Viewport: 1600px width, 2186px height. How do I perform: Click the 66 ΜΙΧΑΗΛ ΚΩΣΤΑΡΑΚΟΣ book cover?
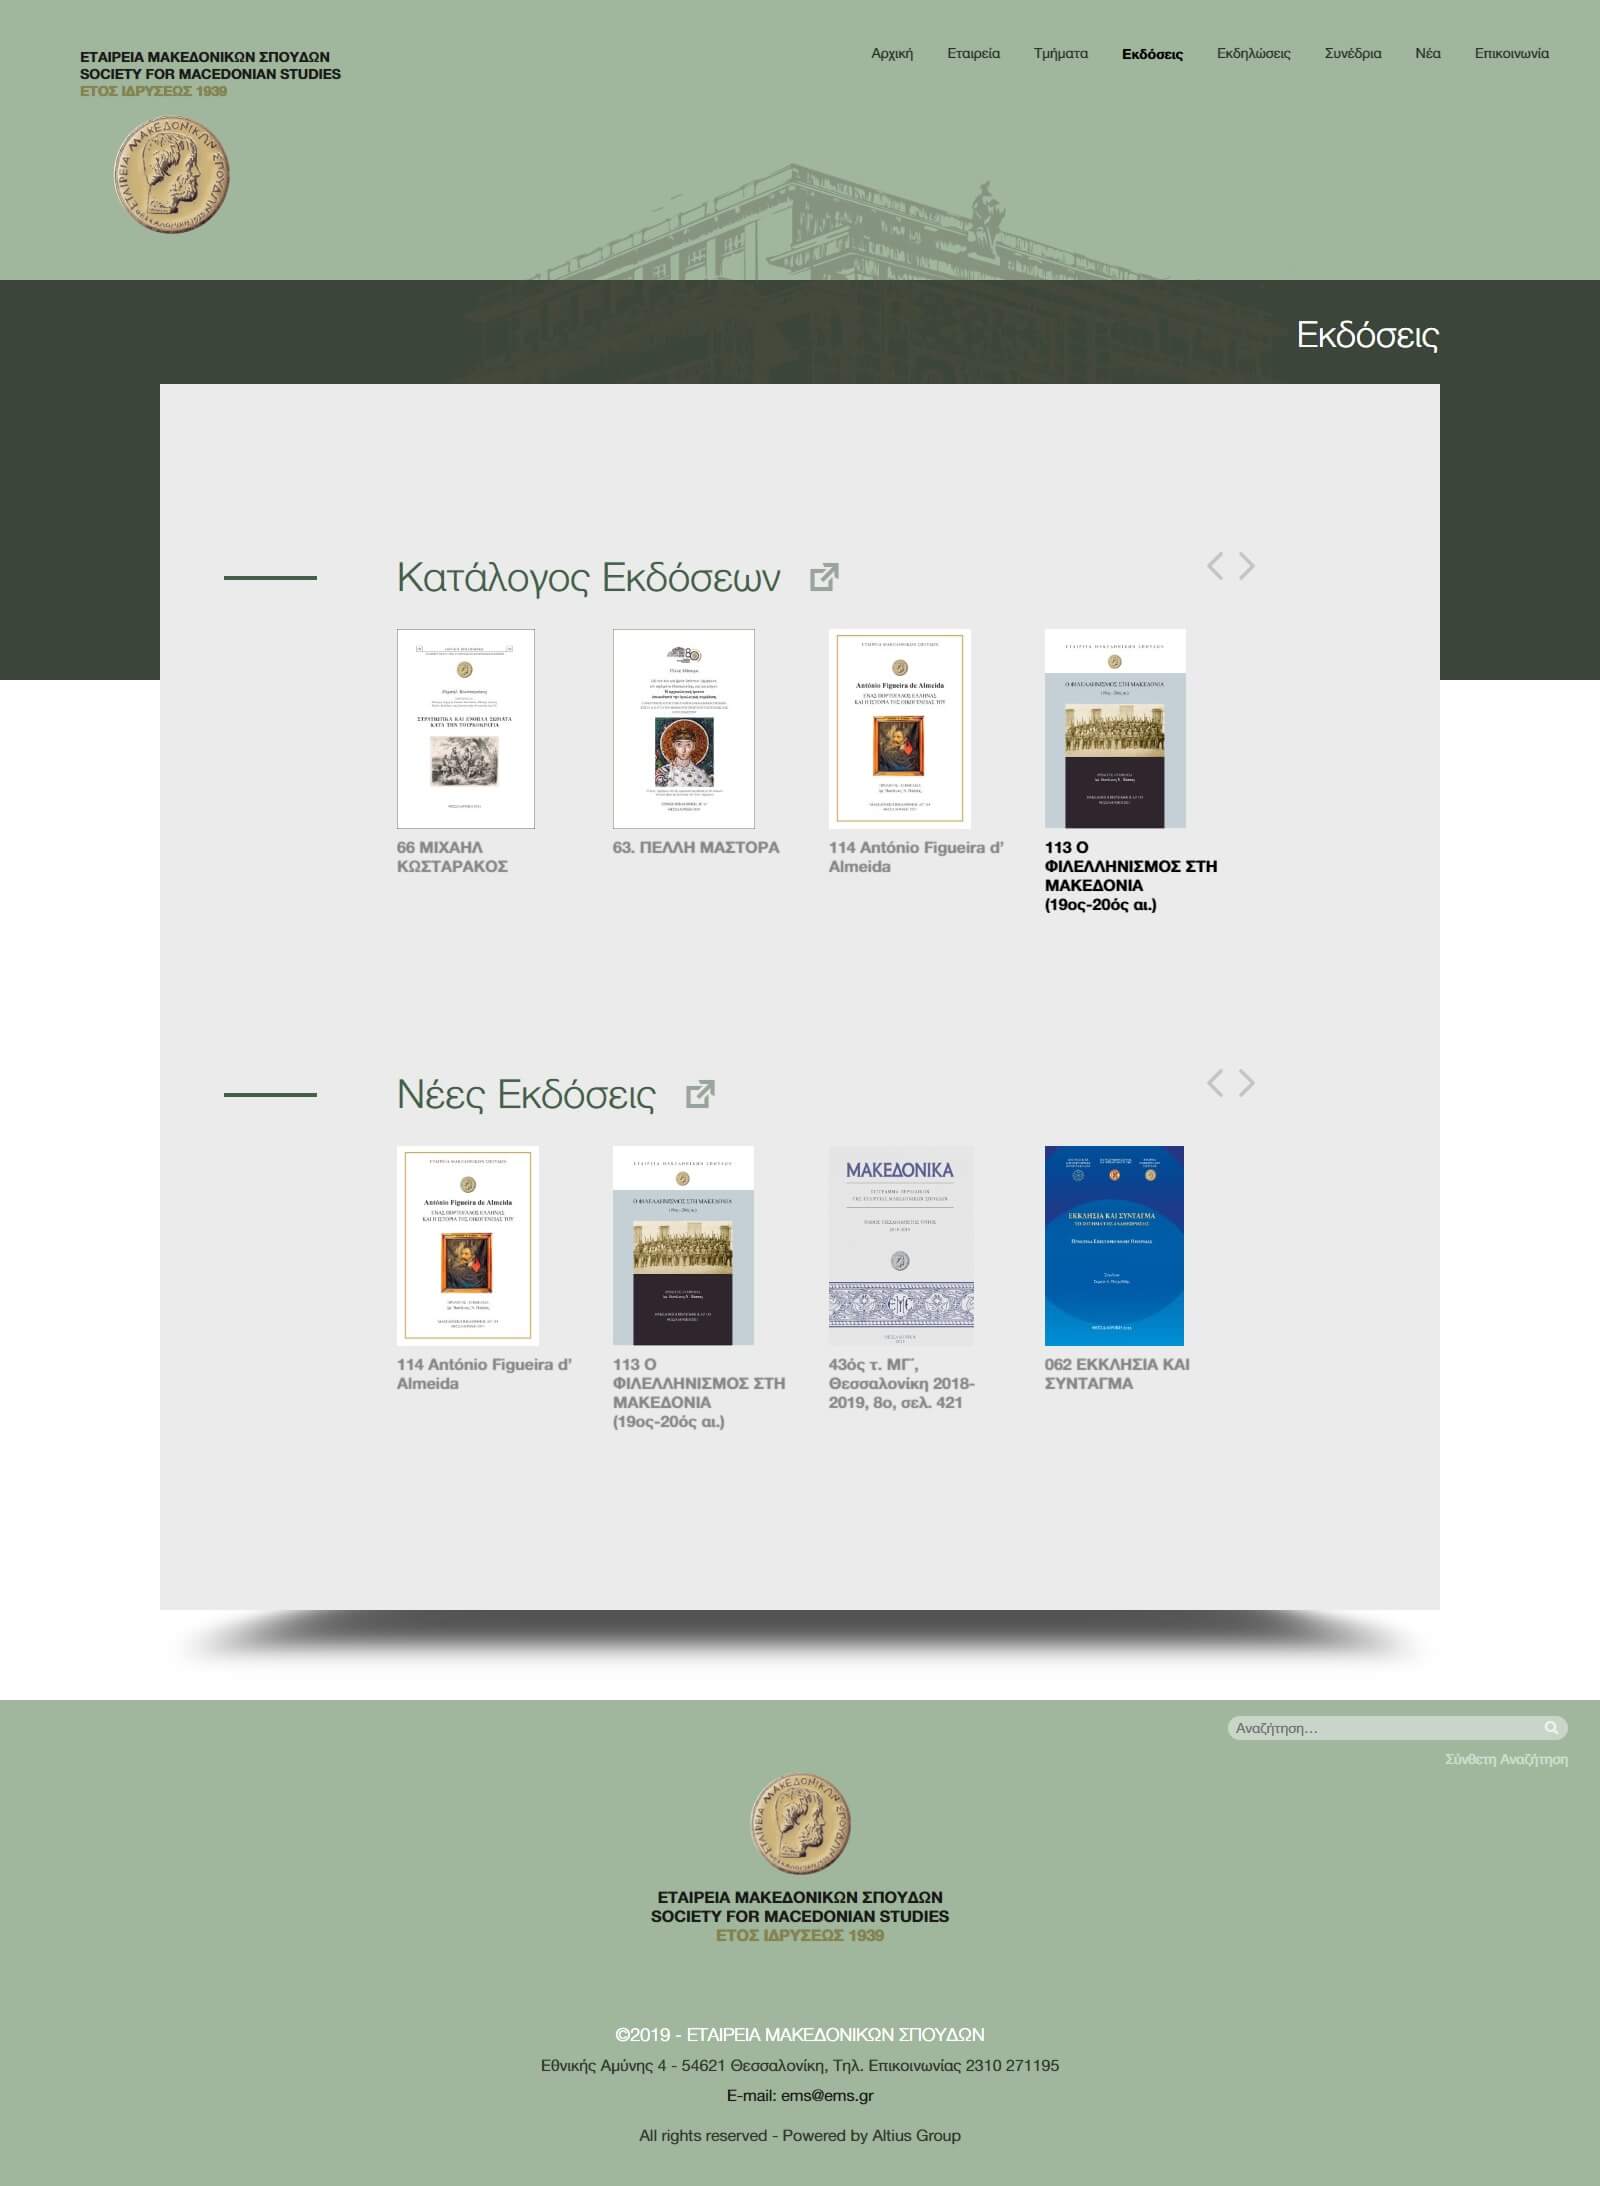(x=465, y=728)
